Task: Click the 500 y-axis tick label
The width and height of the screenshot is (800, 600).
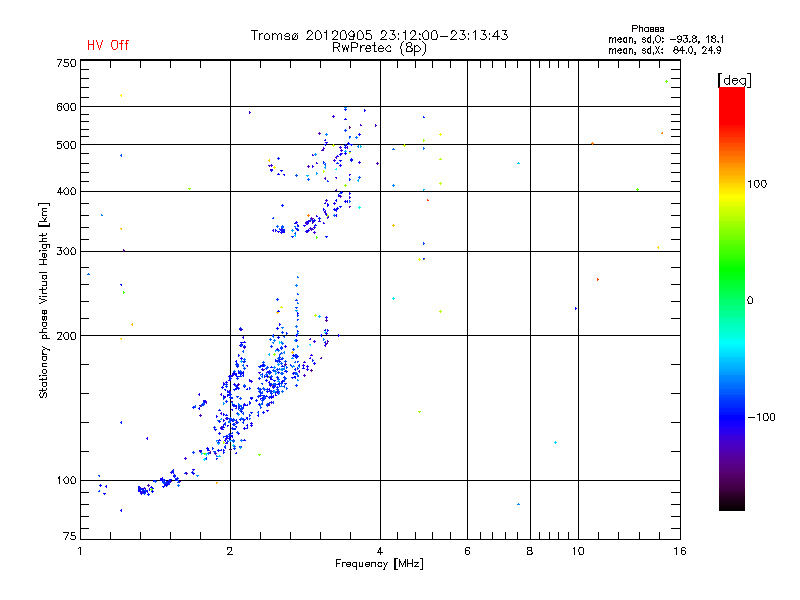Action: coord(66,145)
